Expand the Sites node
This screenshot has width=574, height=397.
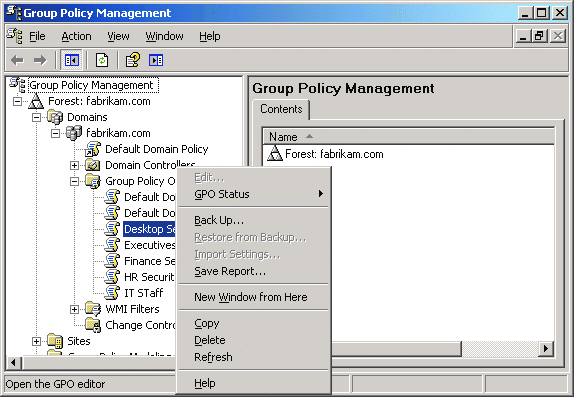[36, 341]
